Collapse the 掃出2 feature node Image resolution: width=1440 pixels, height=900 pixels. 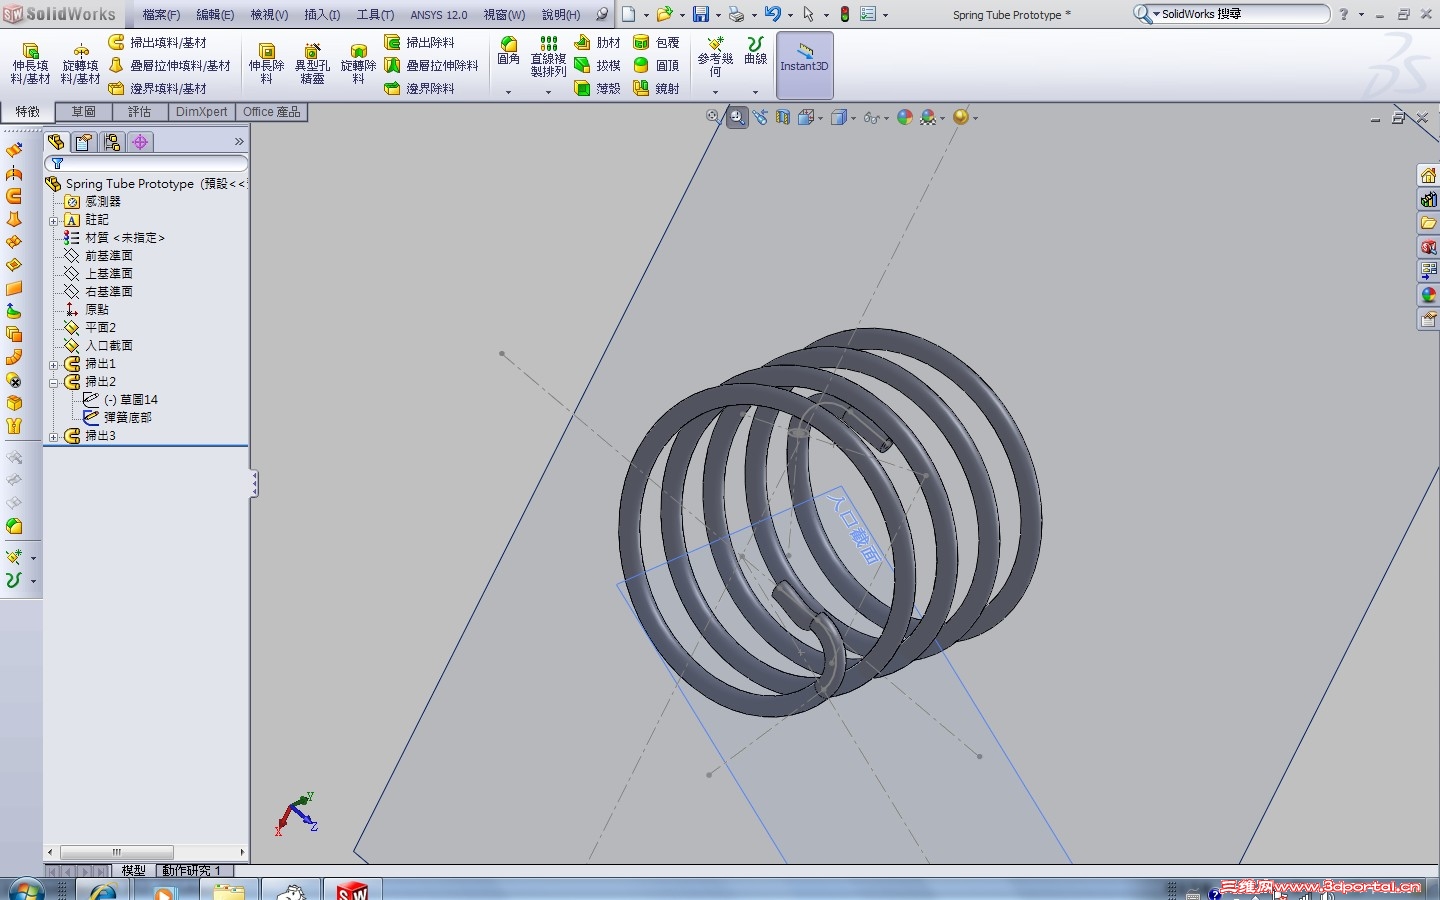(x=54, y=382)
